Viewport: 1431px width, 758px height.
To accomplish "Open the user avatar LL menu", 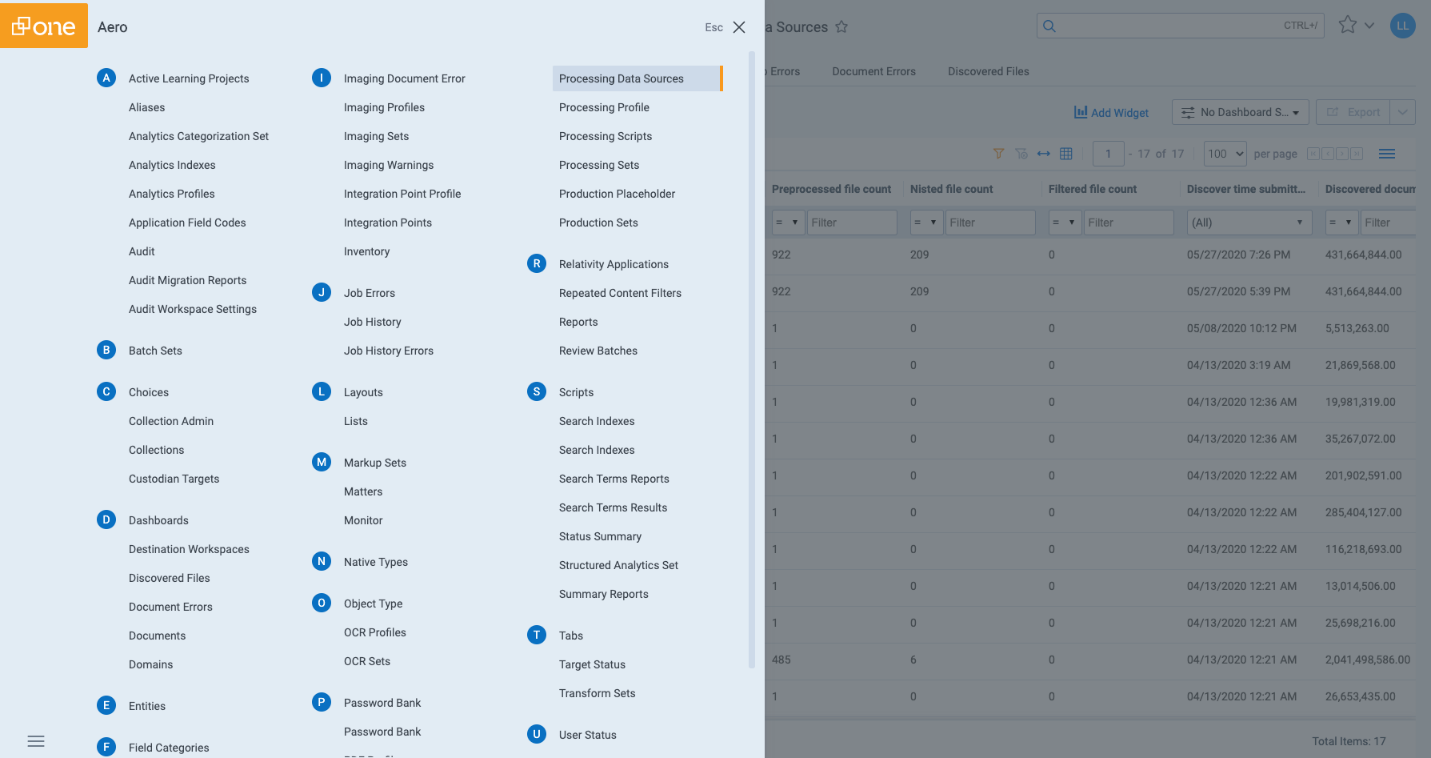I will (x=1403, y=25).
